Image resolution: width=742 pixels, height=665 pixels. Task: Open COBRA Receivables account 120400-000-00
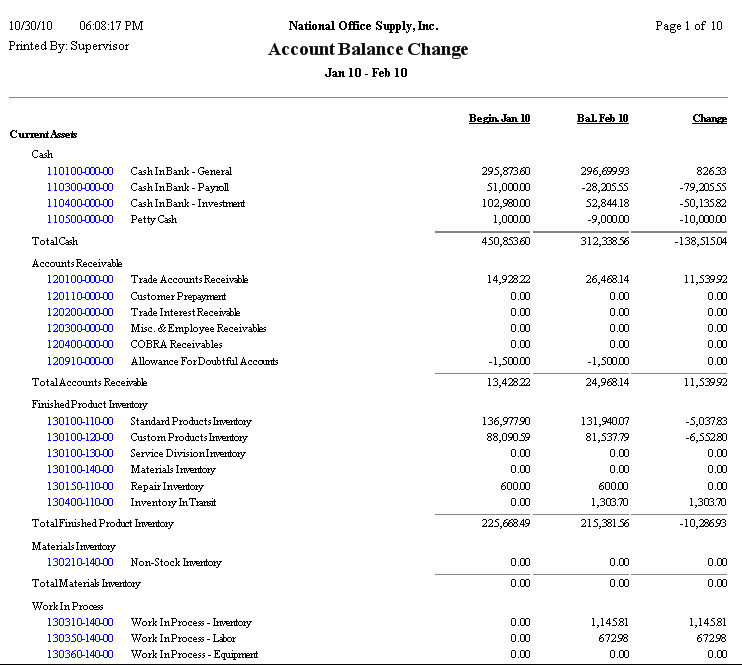80,344
